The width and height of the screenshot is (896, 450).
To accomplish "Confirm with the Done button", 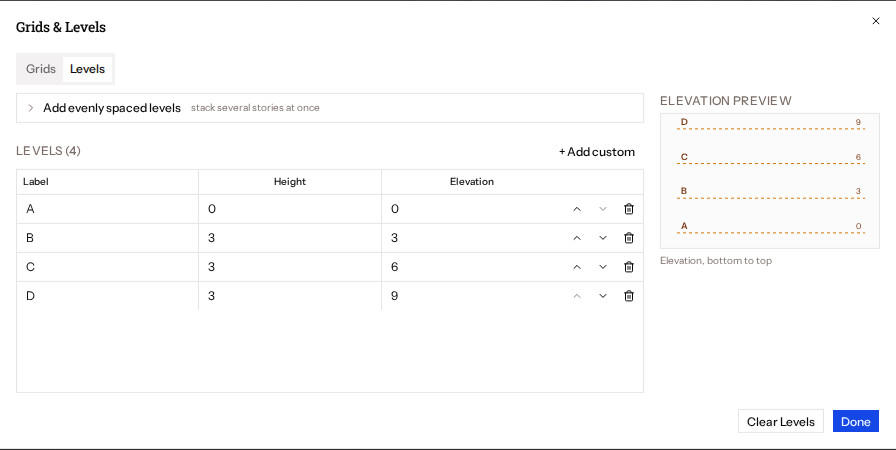I will pos(855,421).
